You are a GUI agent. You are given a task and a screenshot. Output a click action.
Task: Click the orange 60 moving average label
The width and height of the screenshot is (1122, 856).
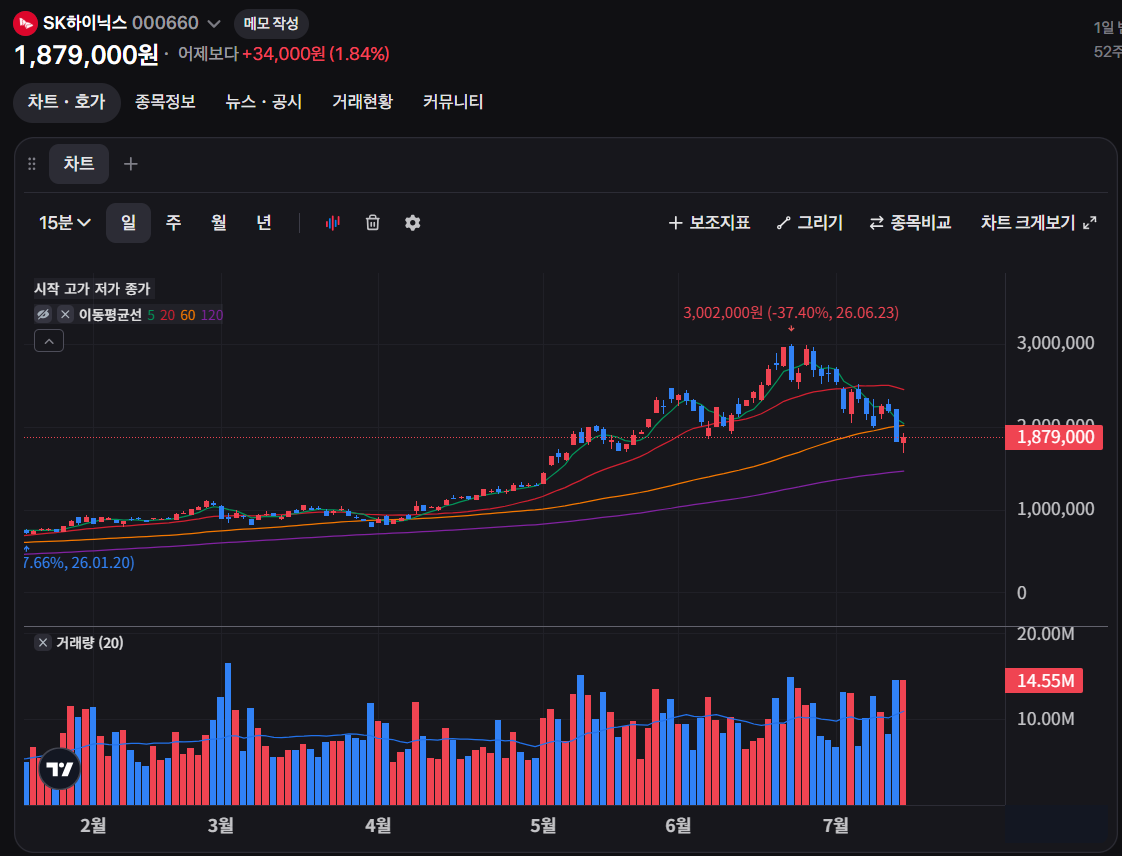tap(187, 315)
